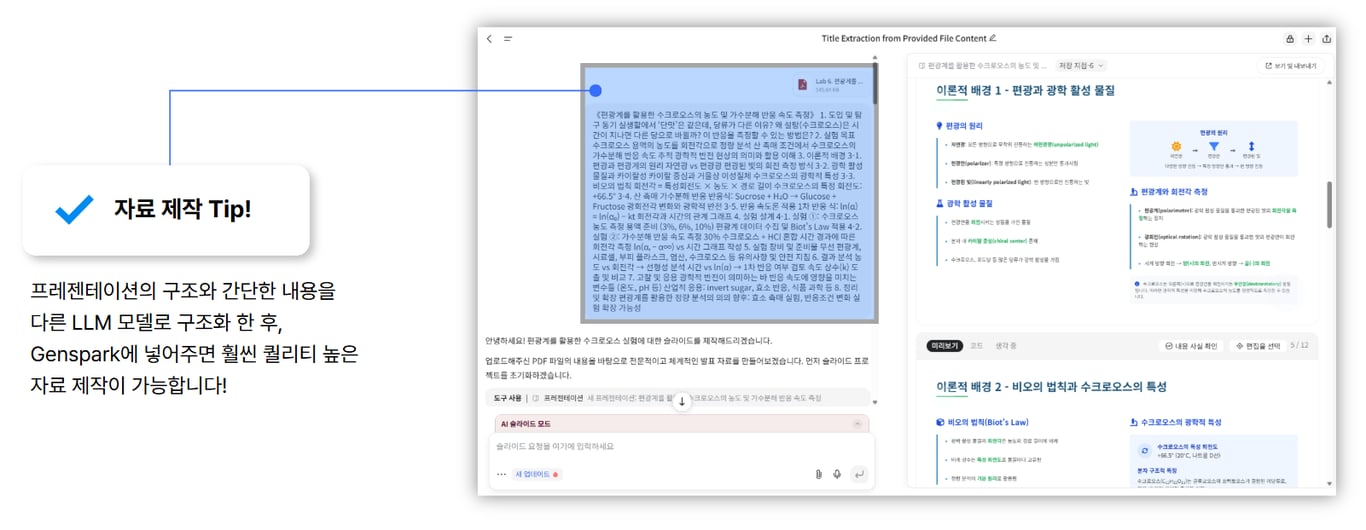Click the 편광계와 회전각 측정 heading

(x=1175, y=192)
